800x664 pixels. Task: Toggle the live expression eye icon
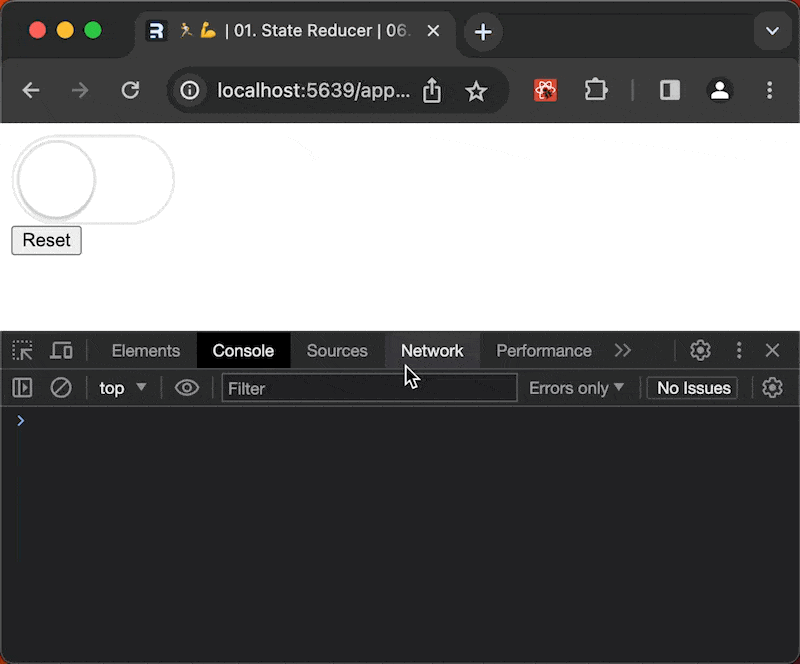pyautogui.click(x=187, y=388)
